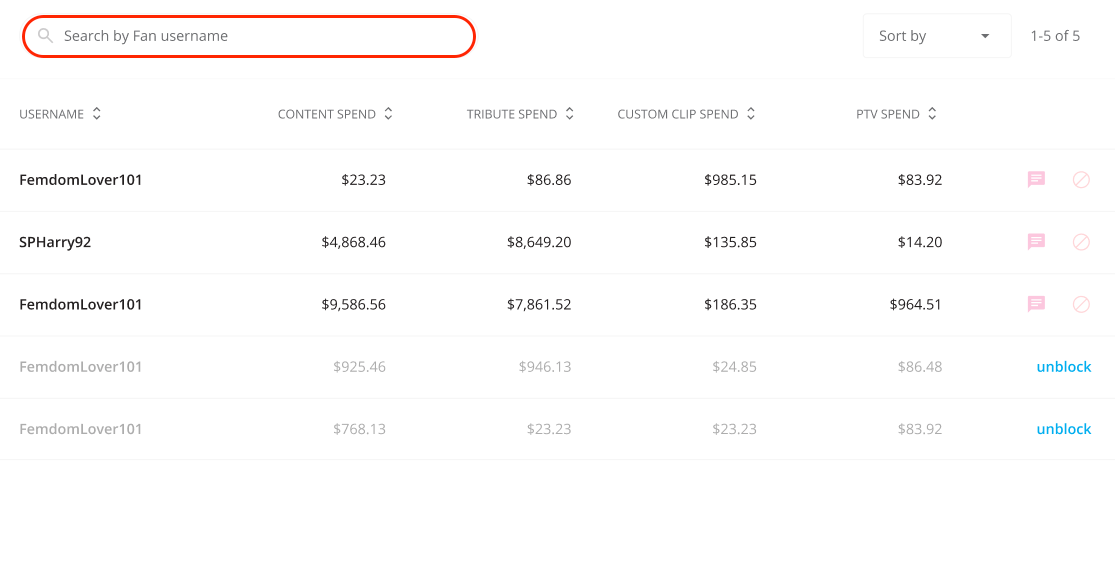Sort by Username column arrows
The width and height of the screenshot is (1115, 582).
coord(97,114)
